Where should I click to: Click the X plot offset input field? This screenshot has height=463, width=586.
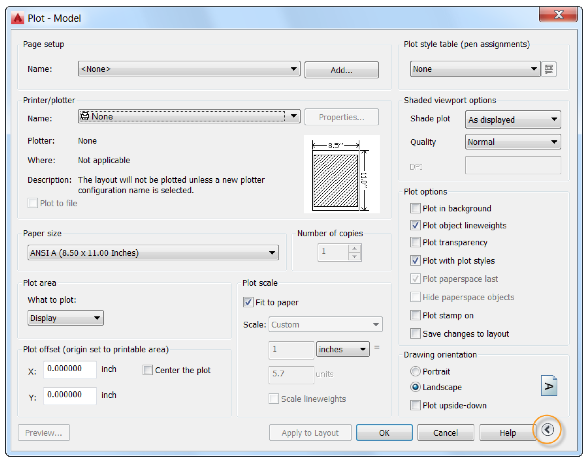(x=70, y=369)
